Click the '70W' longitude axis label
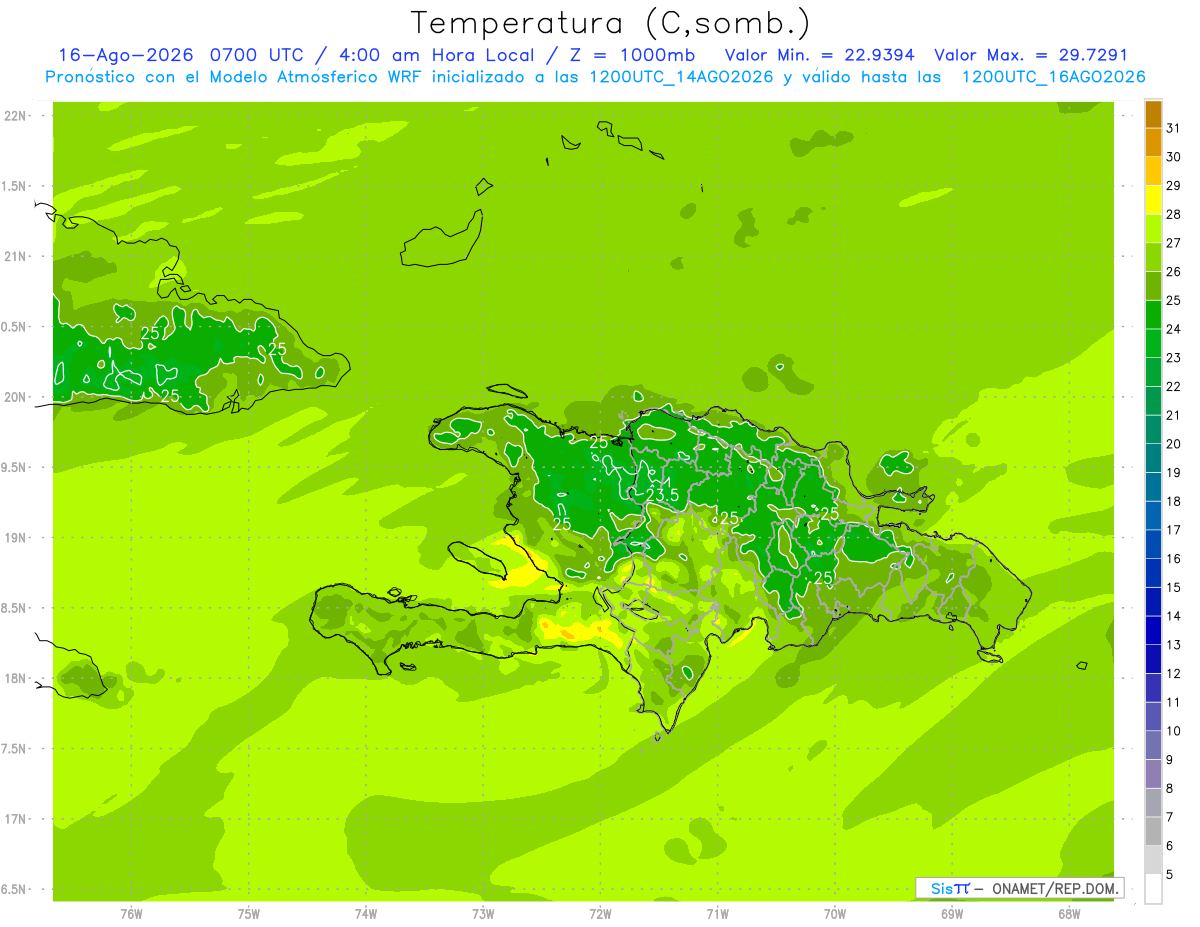Image resolution: width=1200 pixels, height=927 pixels. [x=835, y=913]
